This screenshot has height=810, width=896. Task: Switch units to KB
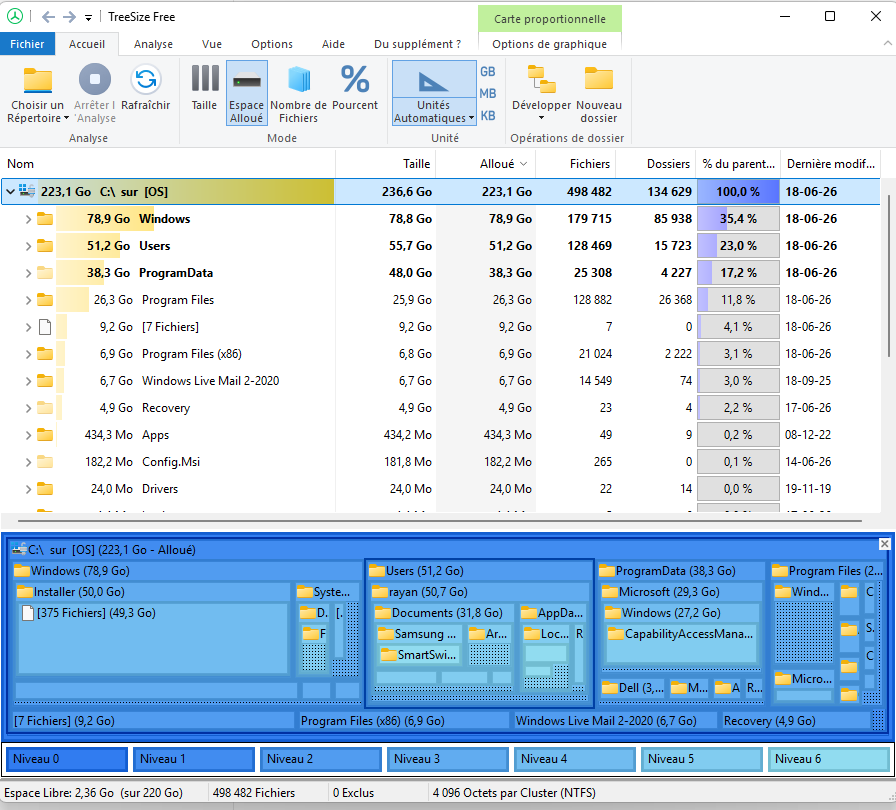487,116
